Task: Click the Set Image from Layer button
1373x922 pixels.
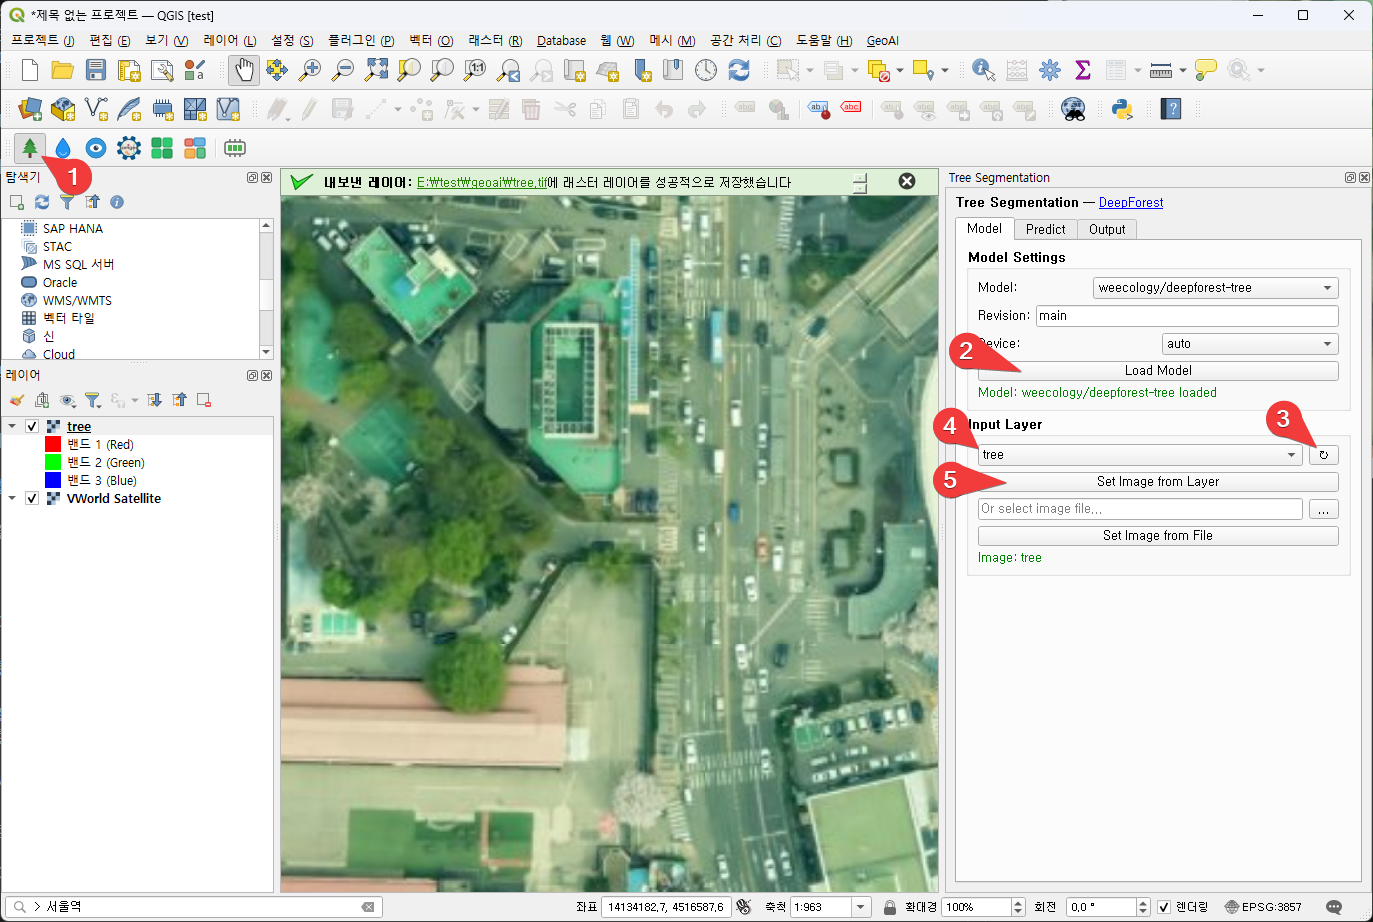Action: [x=1157, y=482]
